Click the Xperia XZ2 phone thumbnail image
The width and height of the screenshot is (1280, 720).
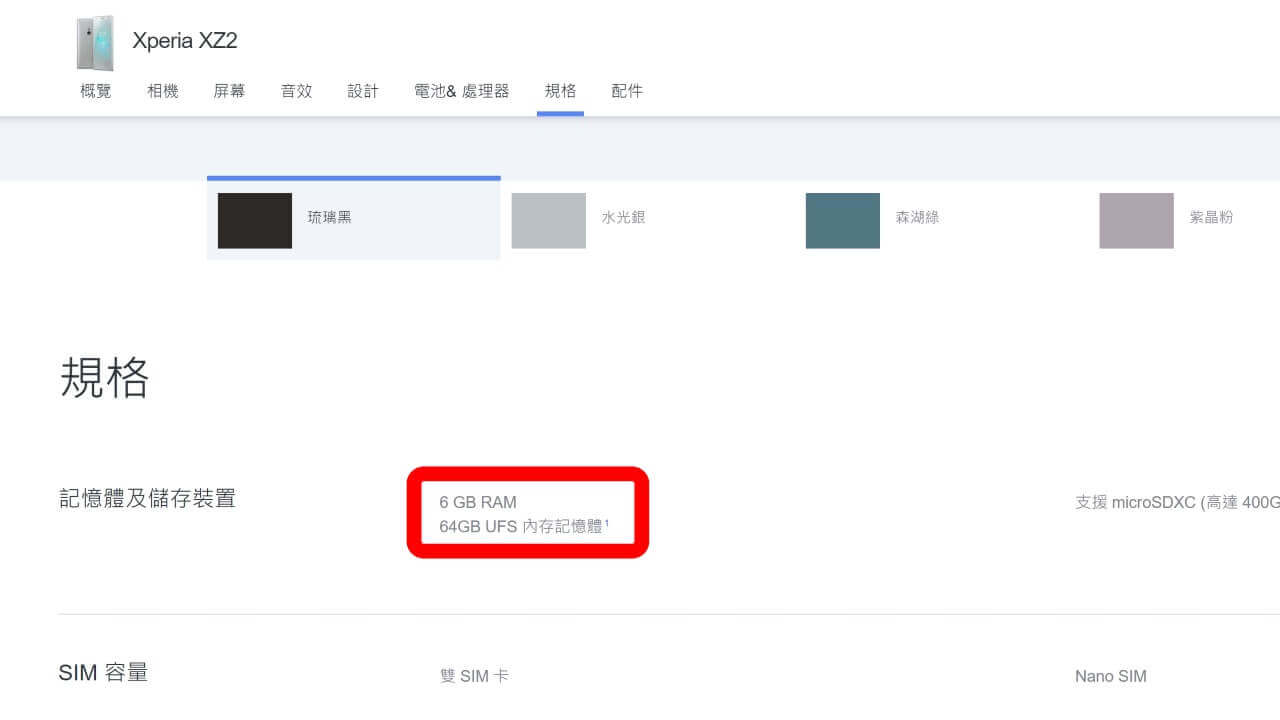[x=95, y=42]
